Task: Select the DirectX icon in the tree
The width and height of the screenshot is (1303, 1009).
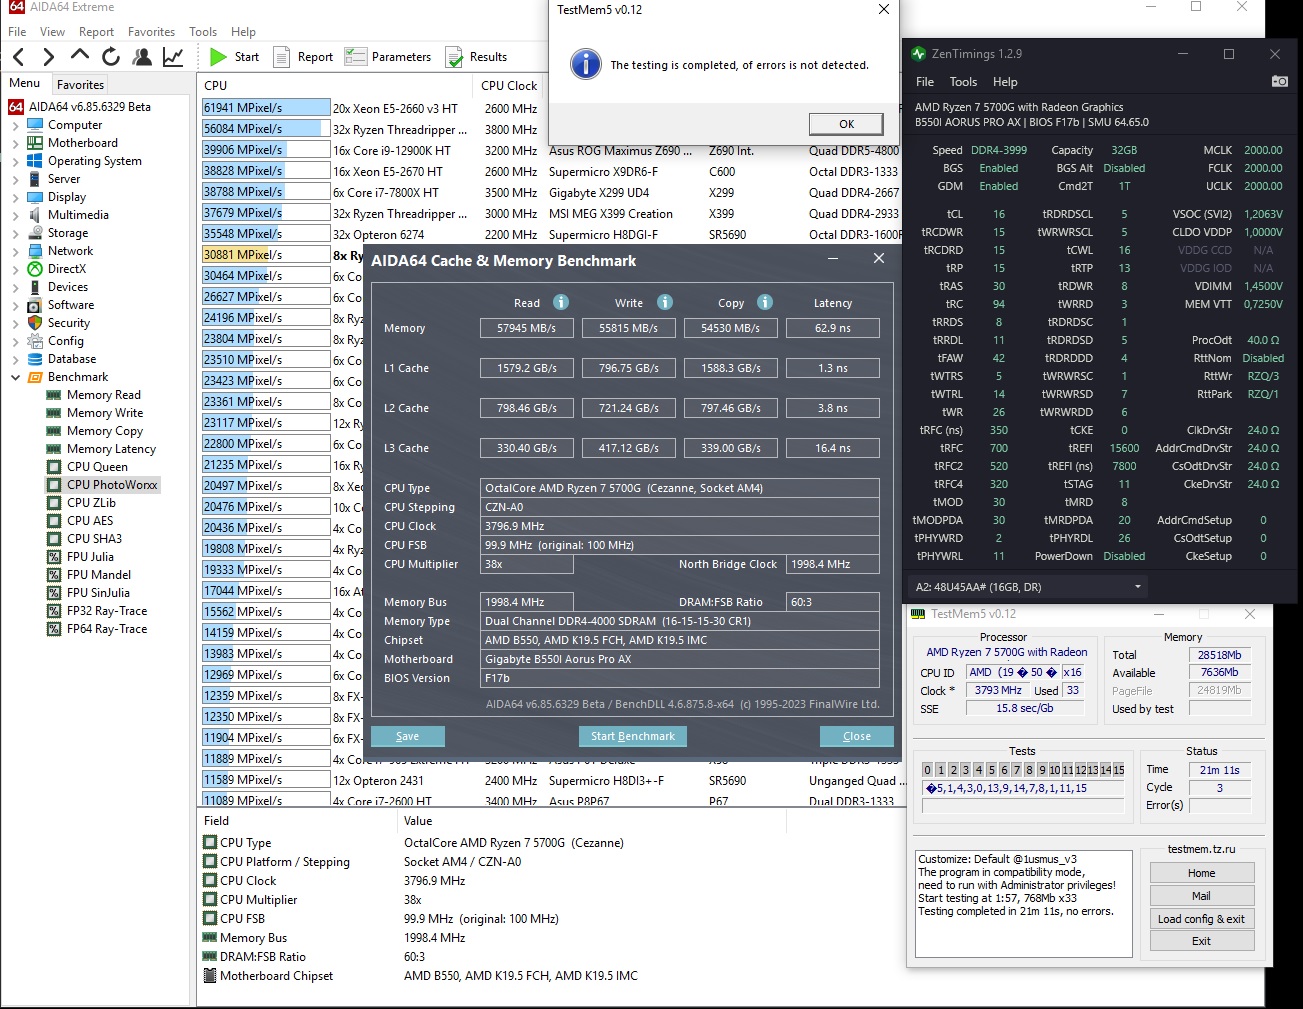Action: [35, 269]
